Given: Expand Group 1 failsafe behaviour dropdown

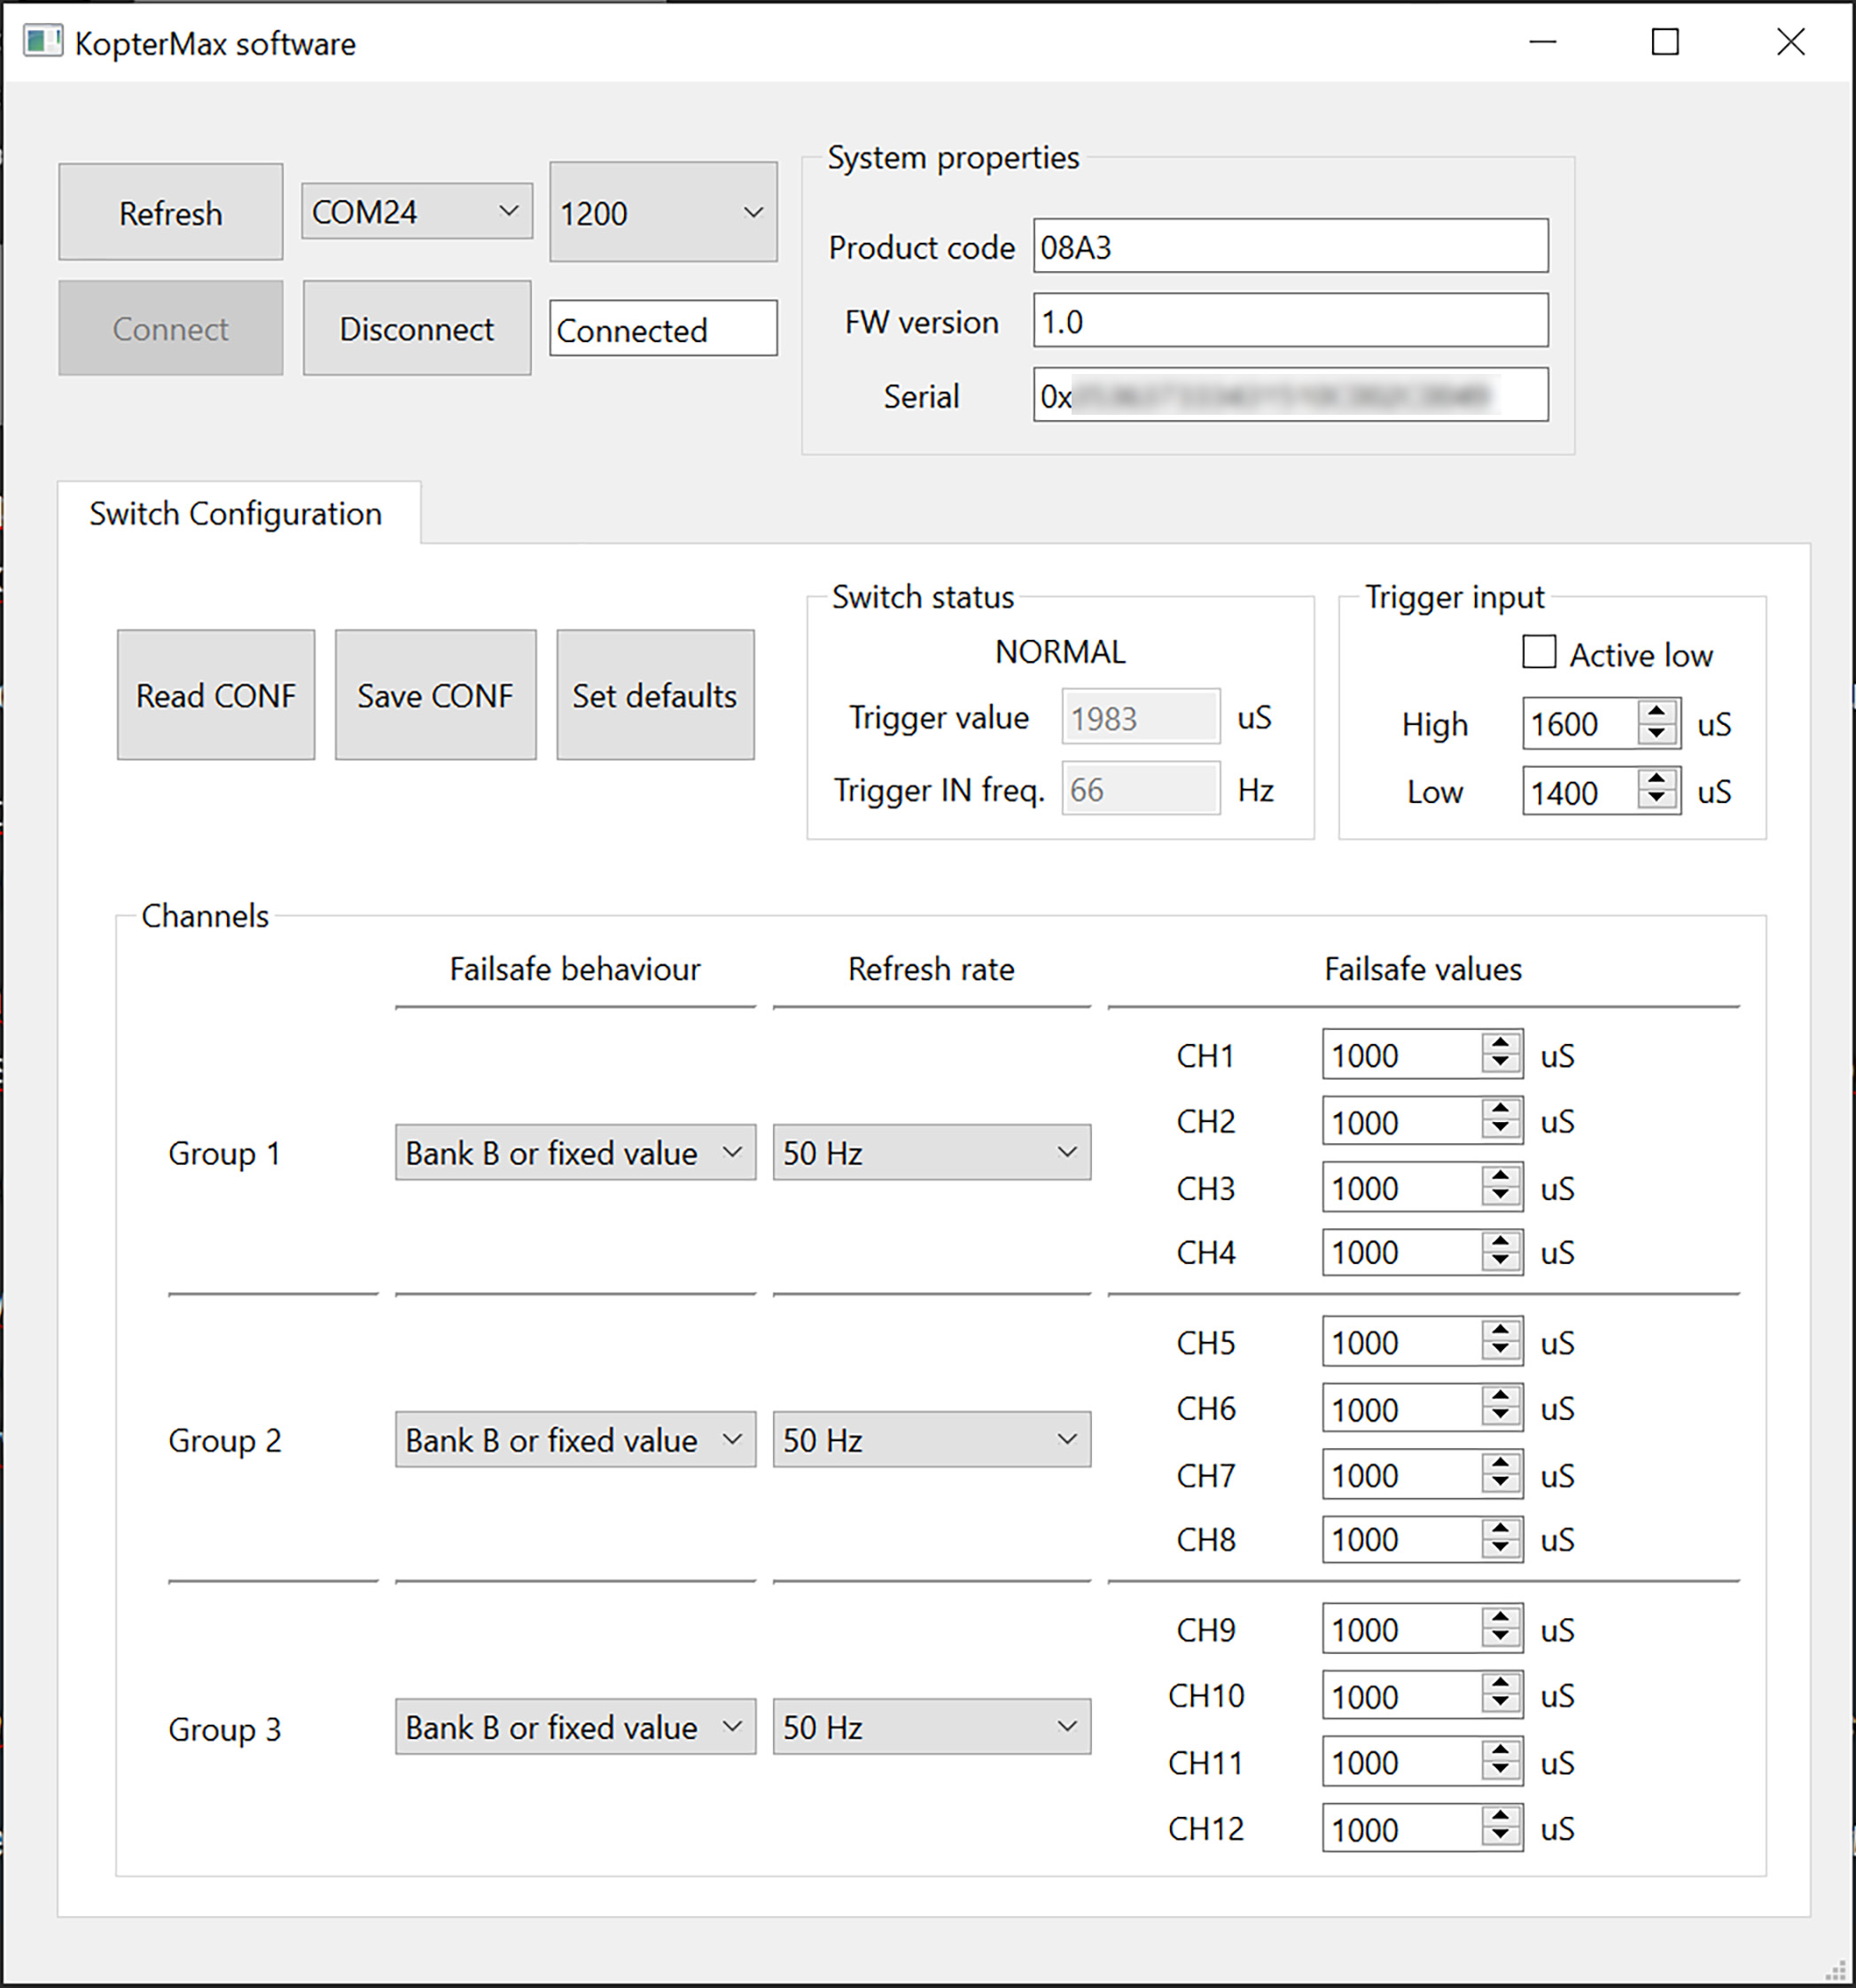Looking at the screenshot, I should 575,1153.
